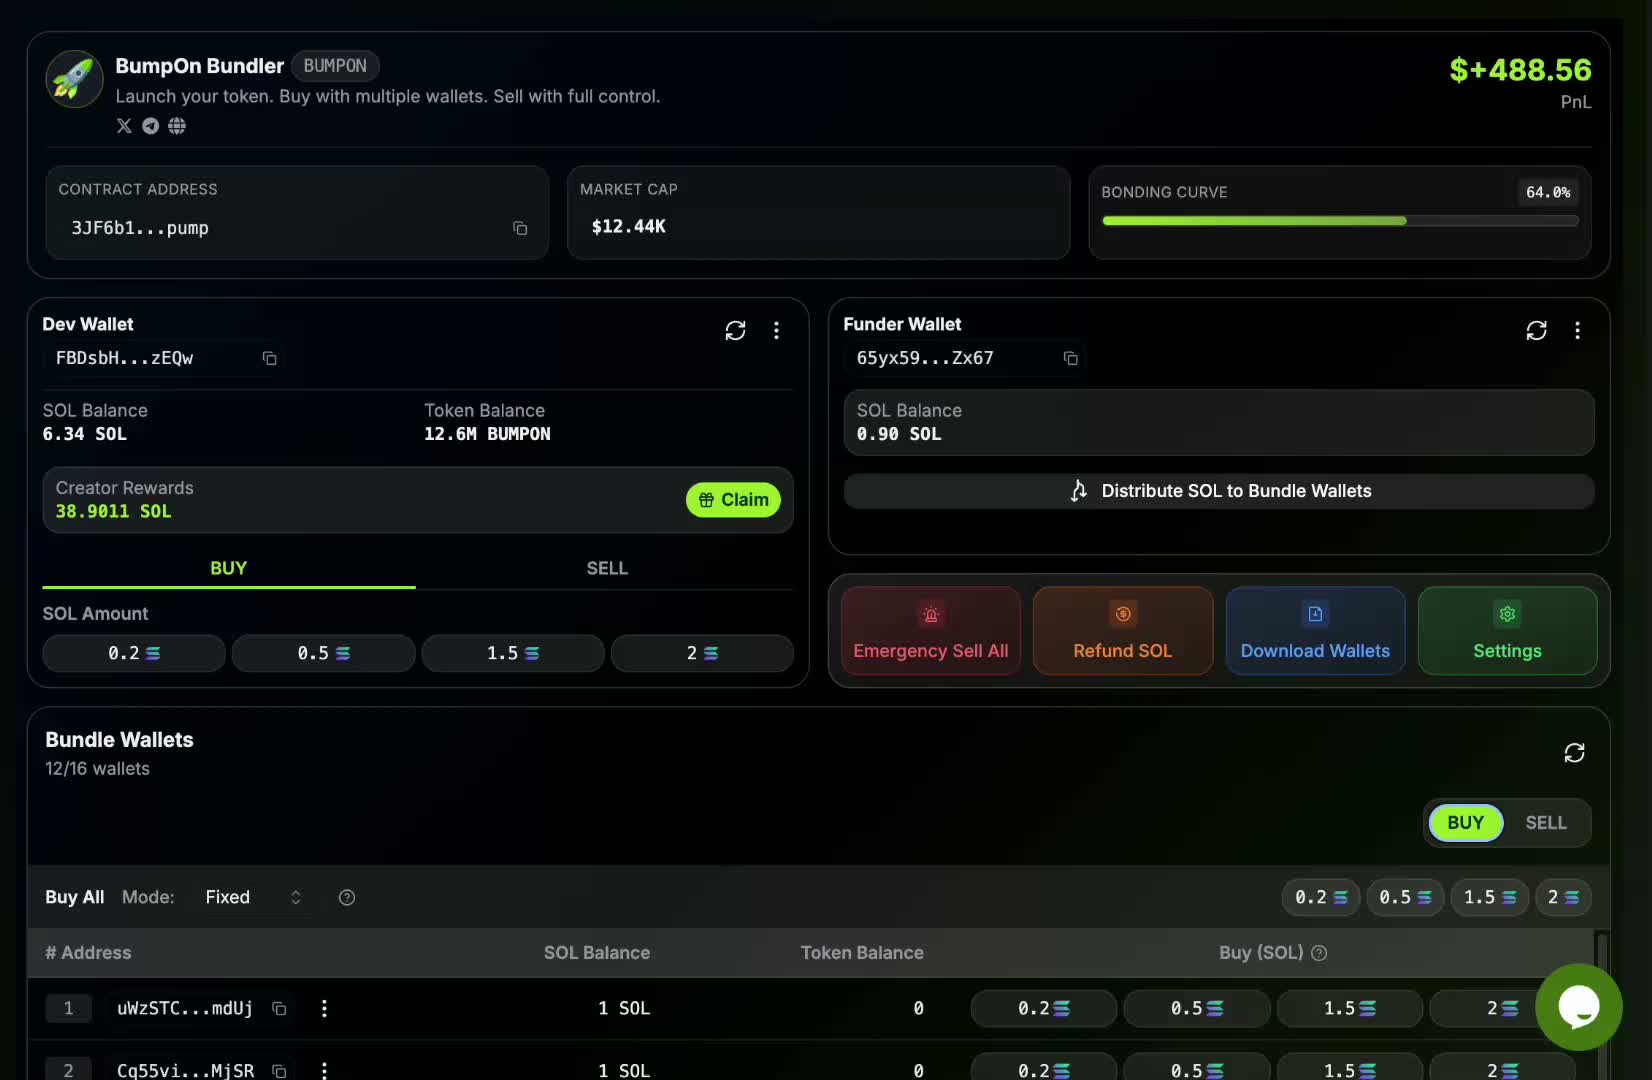Open the chat support bubble

pyautogui.click(x=1580, y=1007)
